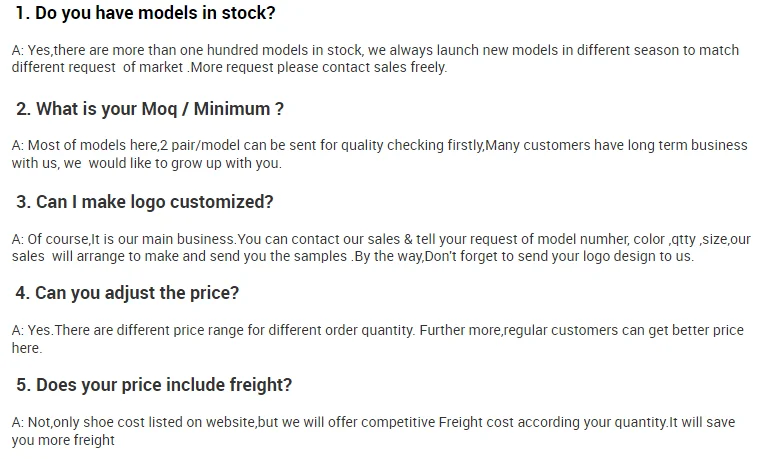
Task: Click the "A:" label of the price-adjustment answer
Action: tap(17, 330)
